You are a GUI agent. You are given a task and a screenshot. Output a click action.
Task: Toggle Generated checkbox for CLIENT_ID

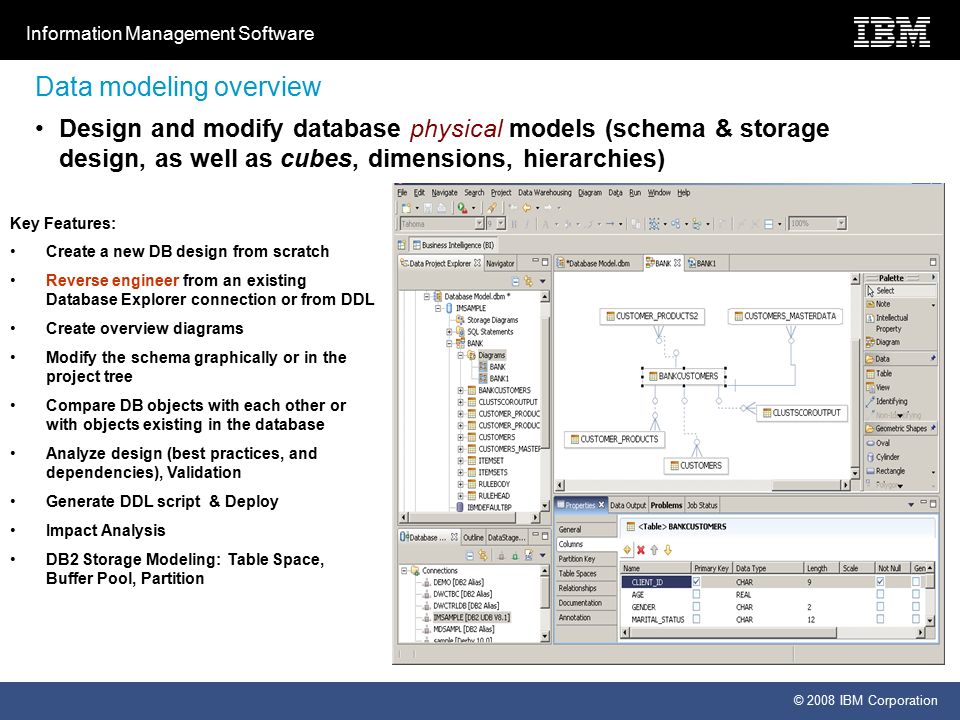pyautogui.click(x=915, y=581)
